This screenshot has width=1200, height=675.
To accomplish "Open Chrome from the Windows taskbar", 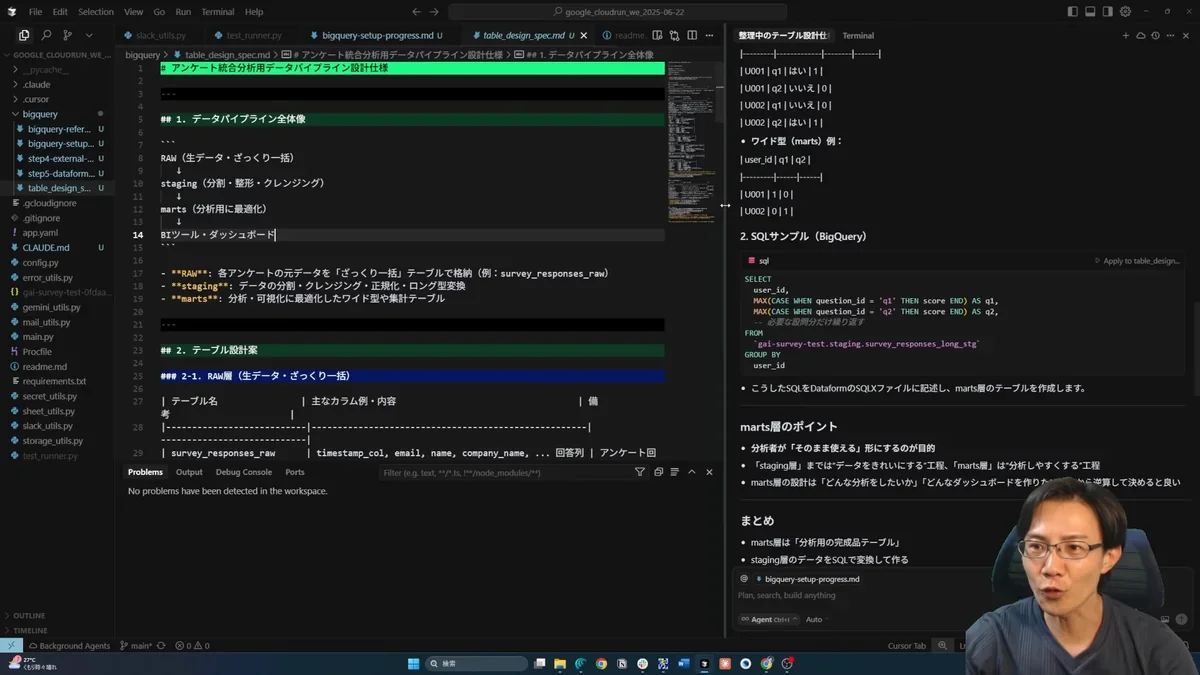I will (x=601, y=663).
